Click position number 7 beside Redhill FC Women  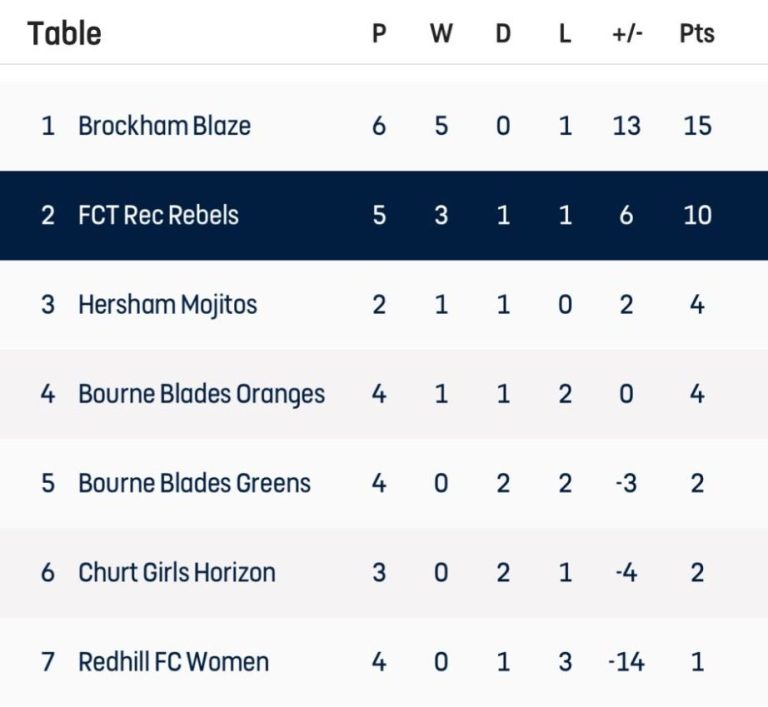pyautogui.click(x=48, y=662)
